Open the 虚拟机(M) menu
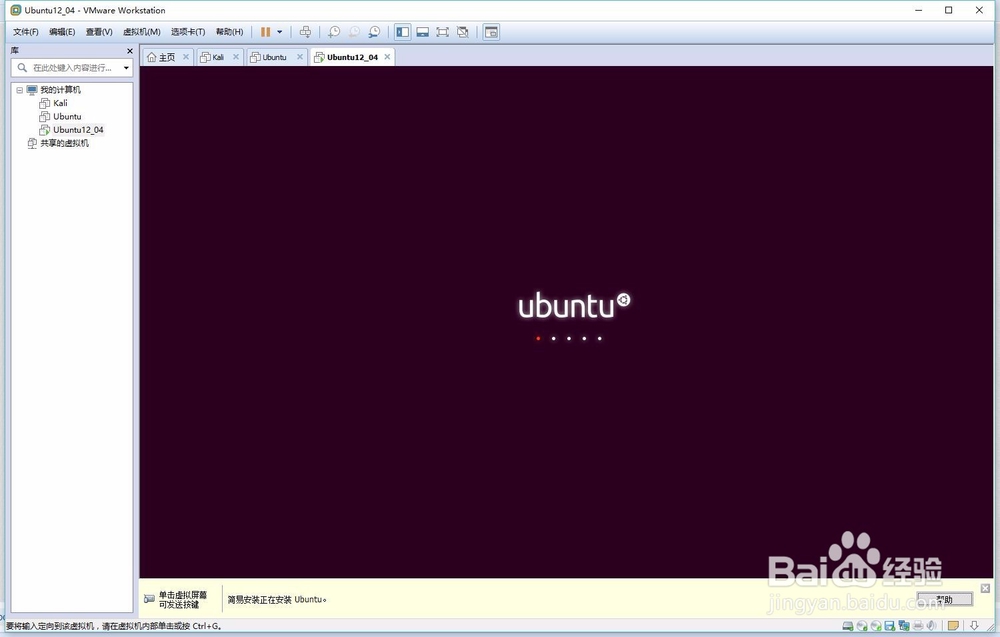The height and width of the screenshot is (637, 1000). coord(142,32)
